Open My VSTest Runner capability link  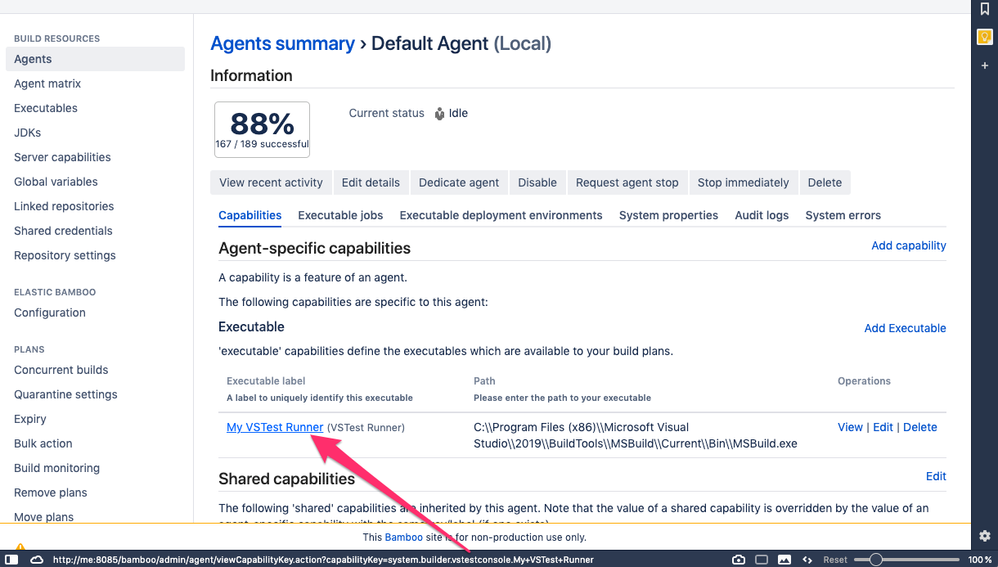(x=275, y=427)
